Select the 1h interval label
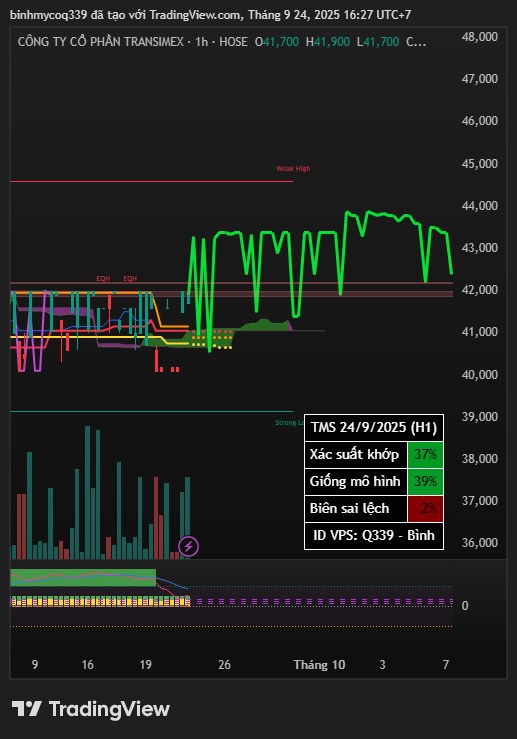Image resolution: width=517 pixels, height=739 pixels. click(202, 42)
